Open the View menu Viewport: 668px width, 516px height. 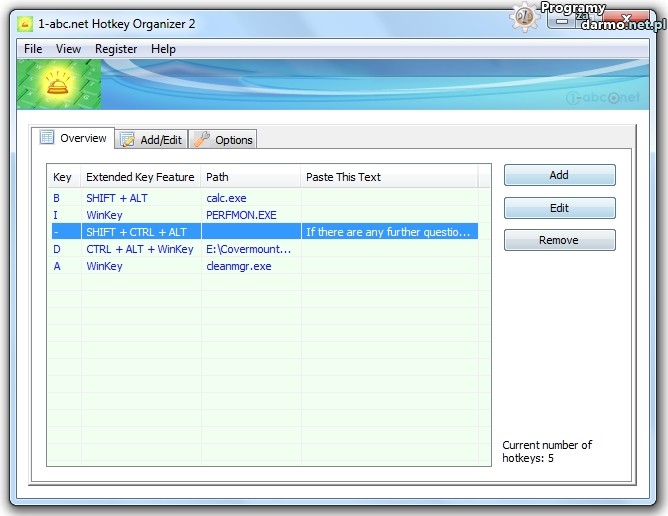point(68,49)
